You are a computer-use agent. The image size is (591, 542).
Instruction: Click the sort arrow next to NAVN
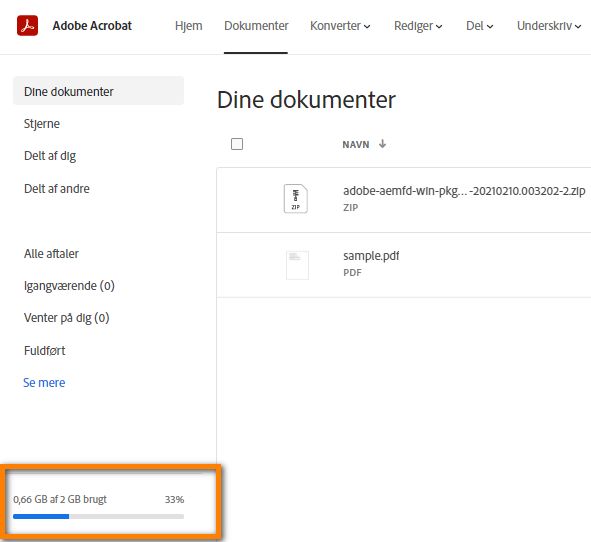pos(383,144)
